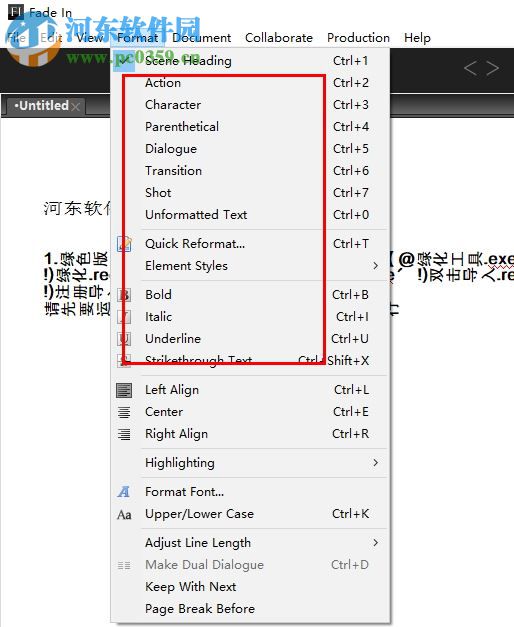The height and width of the screenshot is (627, 514).
Task: Apply Bold formatting
Action: [250, 295]
